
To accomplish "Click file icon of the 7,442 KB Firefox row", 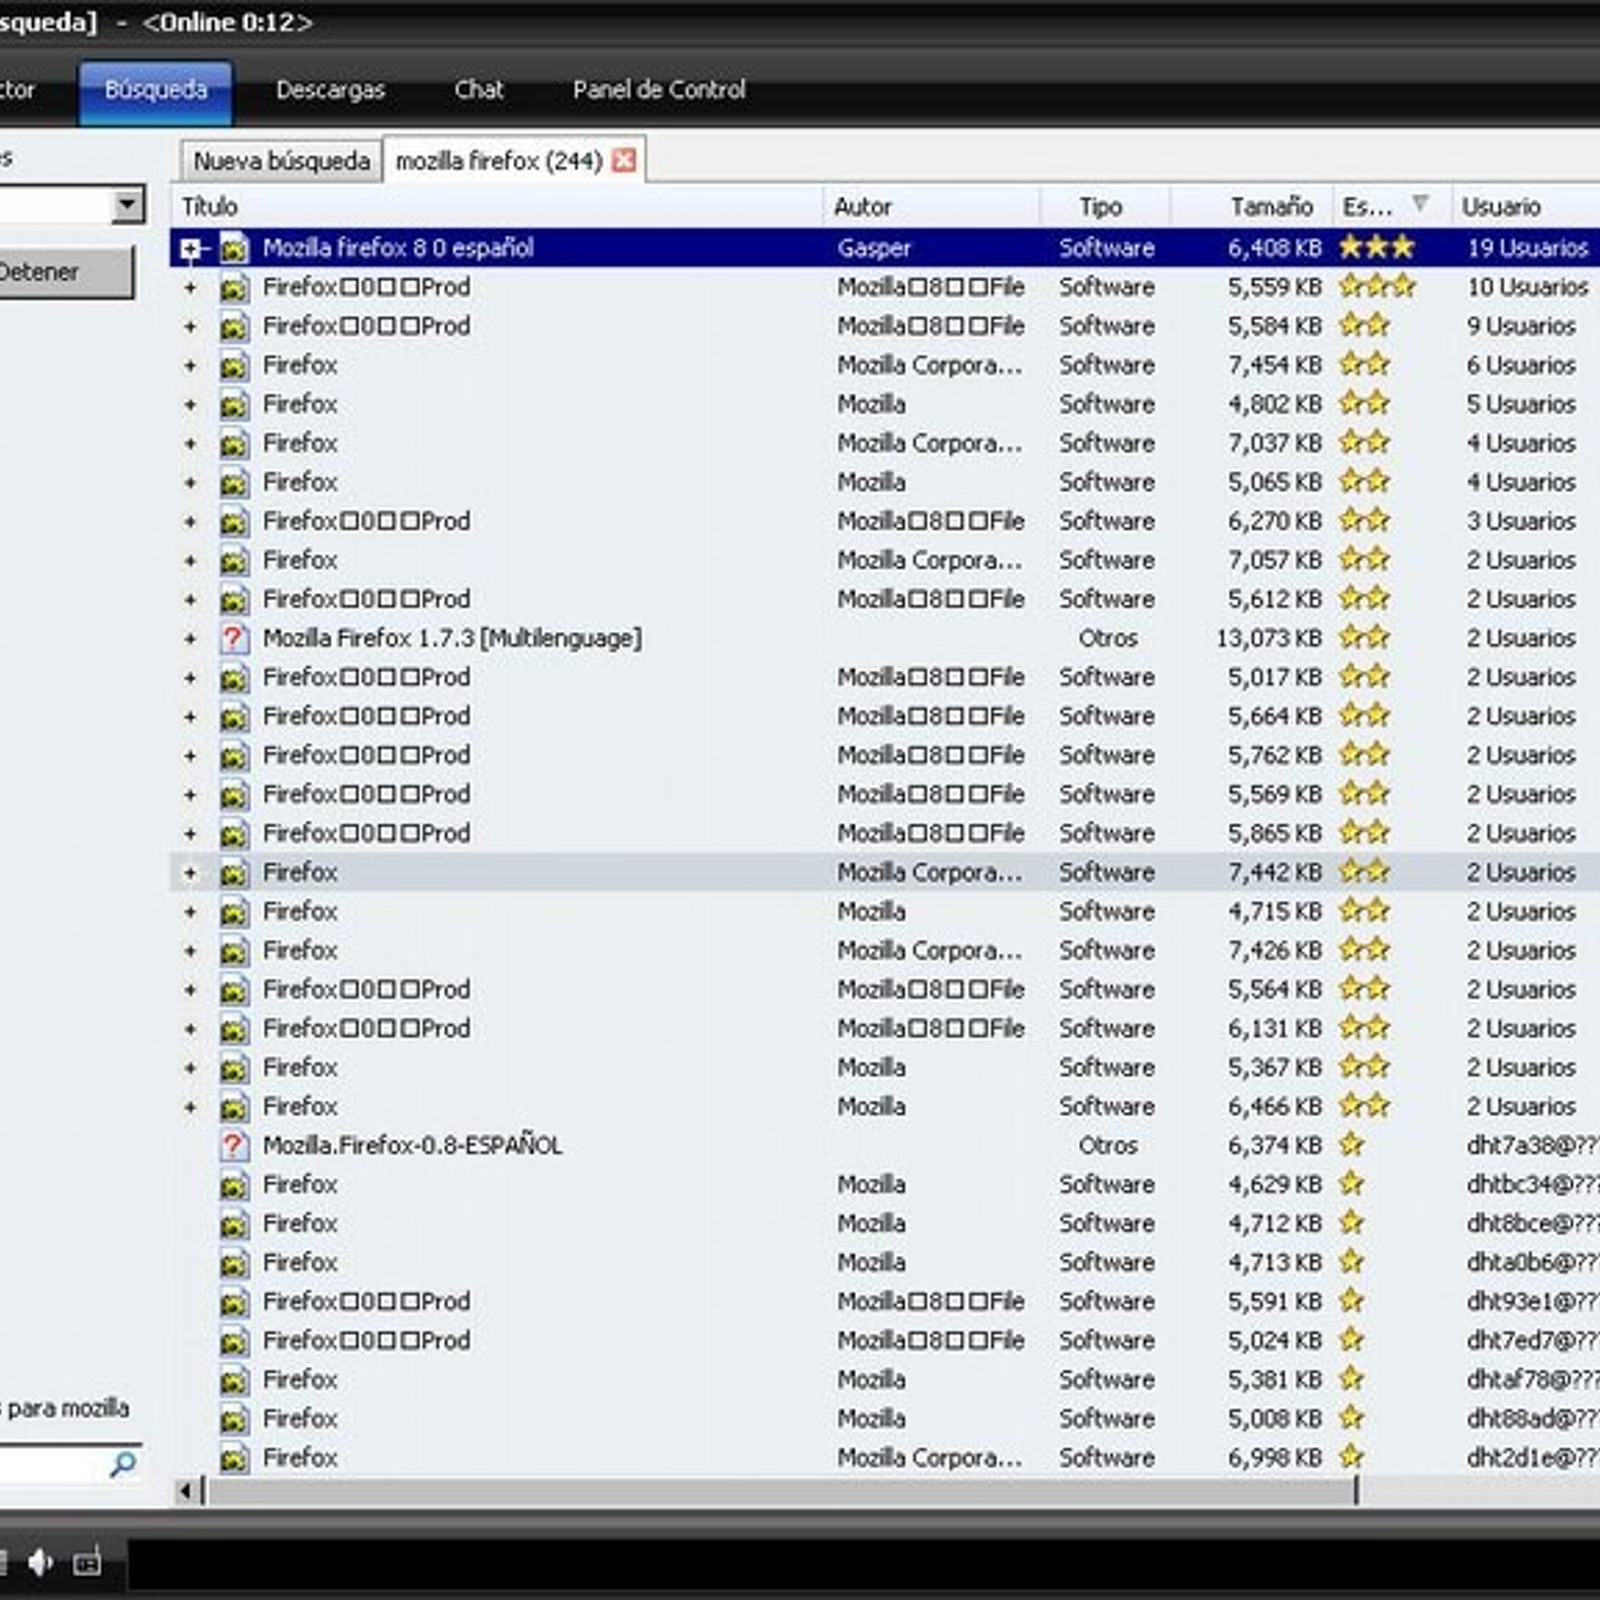I will (234, 873).
